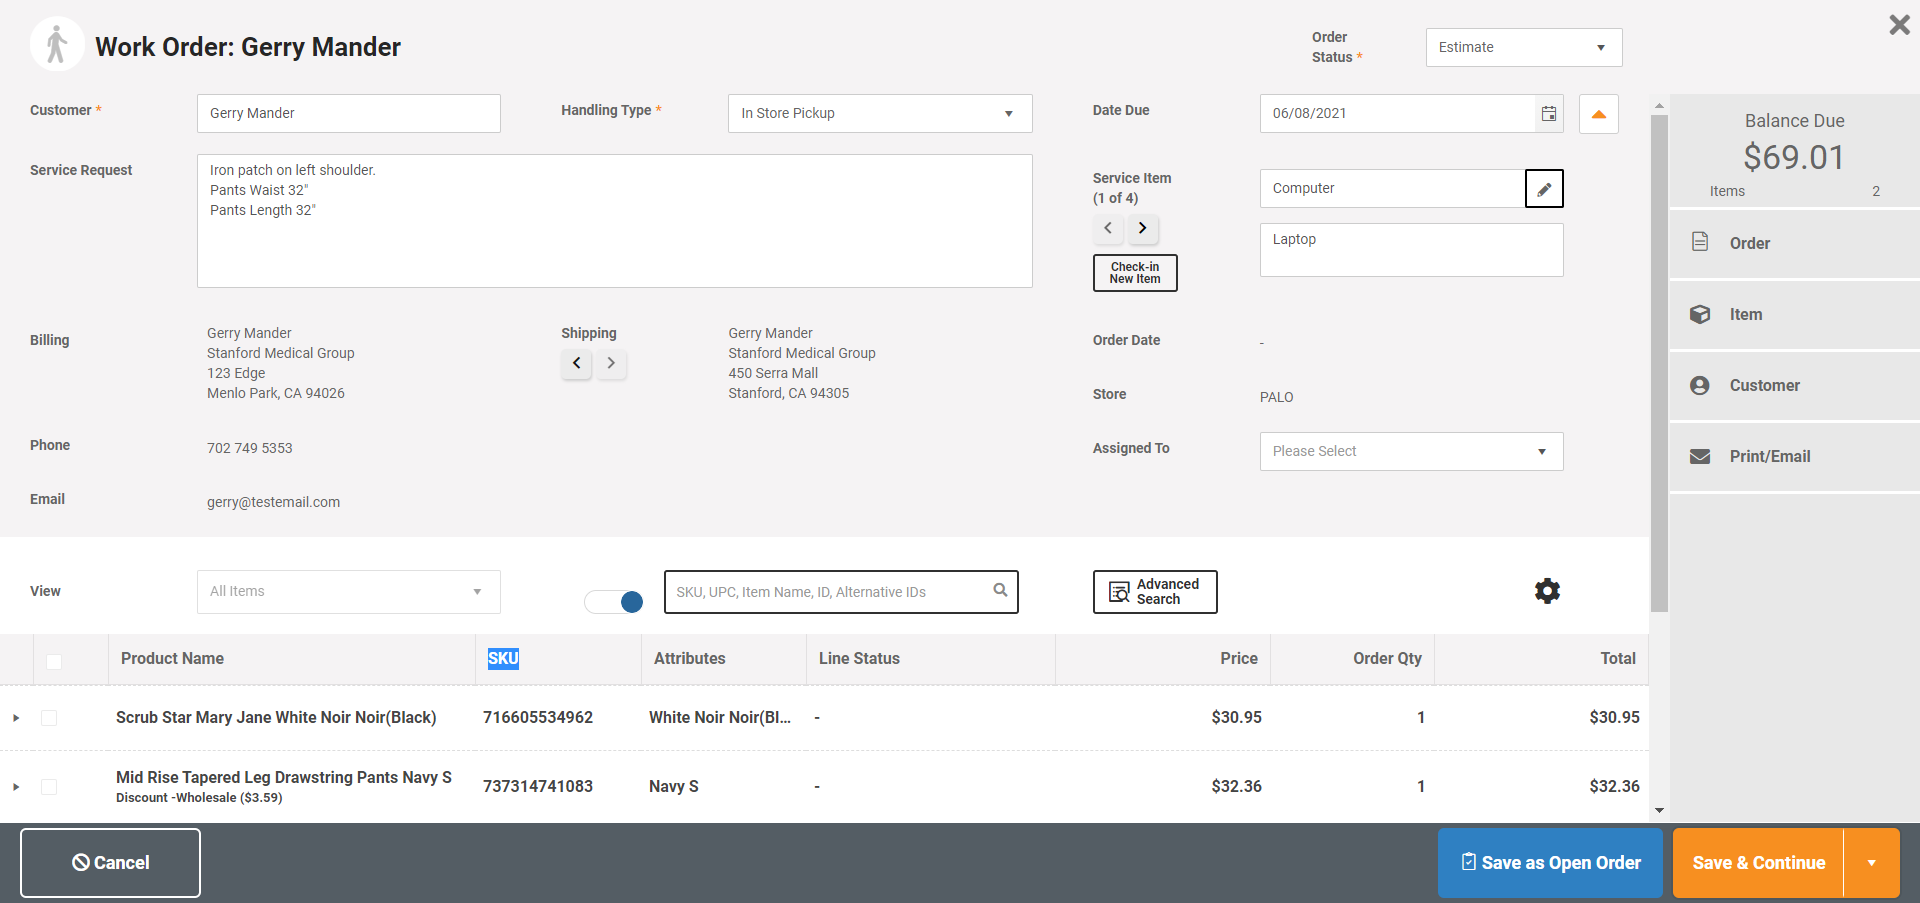Click the Service Request text area
The image size is (1920, 903).
pos(615,221)
